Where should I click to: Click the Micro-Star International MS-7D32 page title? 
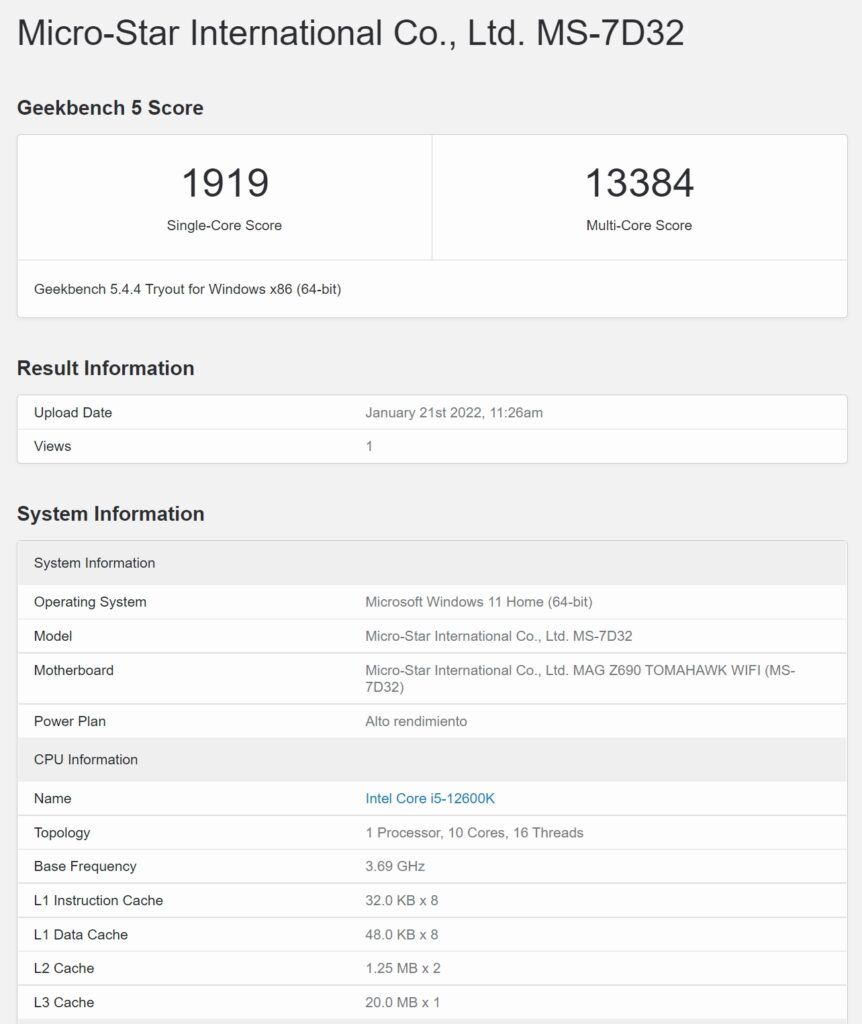pyautogui.click(x=351, y=33)
